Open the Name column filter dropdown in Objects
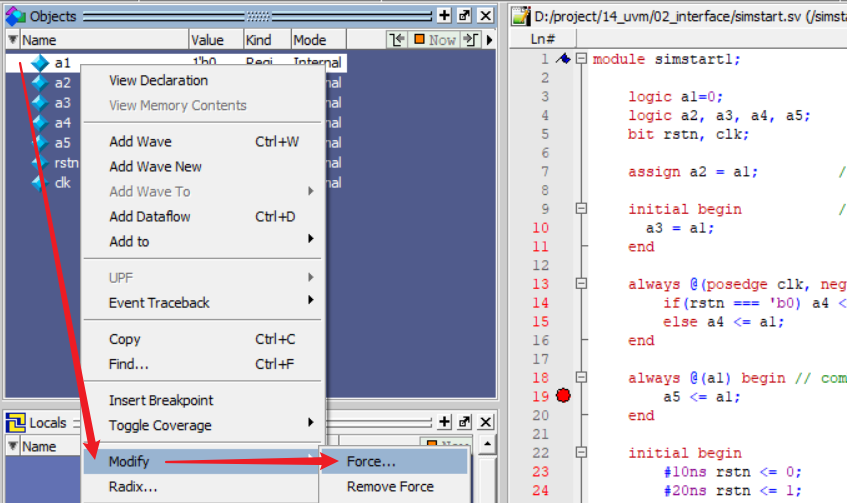The width and height of the screenshot is (847, 503). tap(12, 39)
